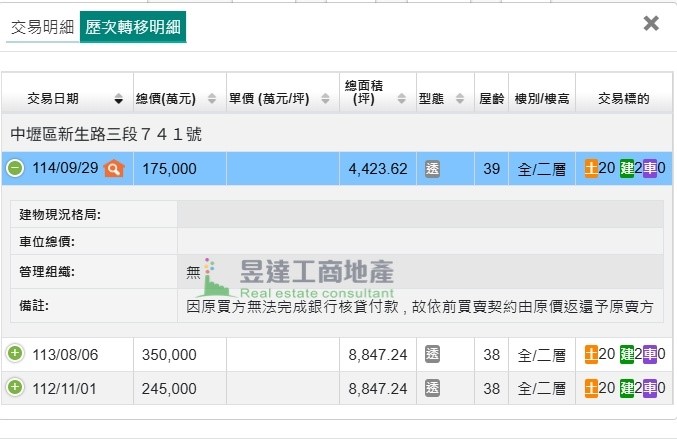Click the orange 土 land icon in 114/09/29 row
Screen dimensions: 677x439
tap(592, 169)
